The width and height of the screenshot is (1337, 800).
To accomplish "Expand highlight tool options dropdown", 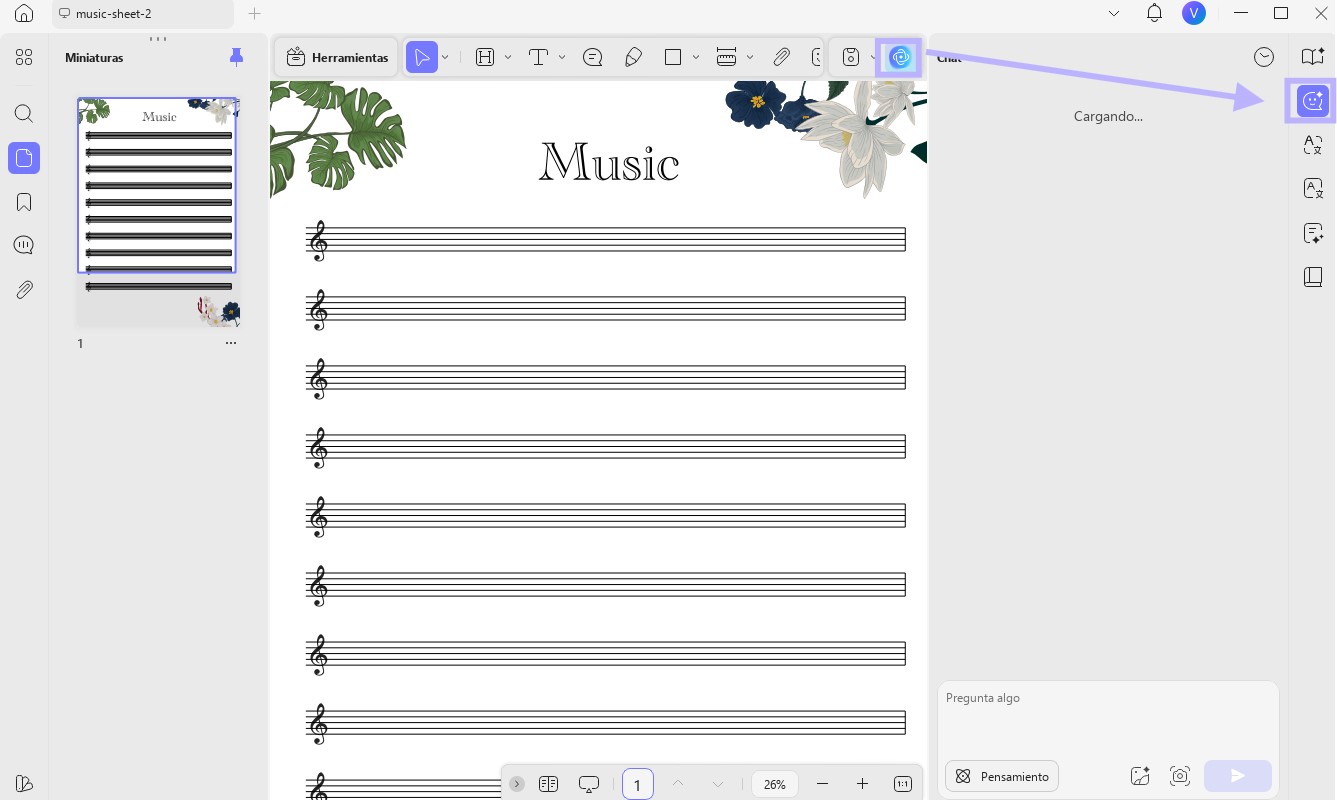I will pos(508,57).
